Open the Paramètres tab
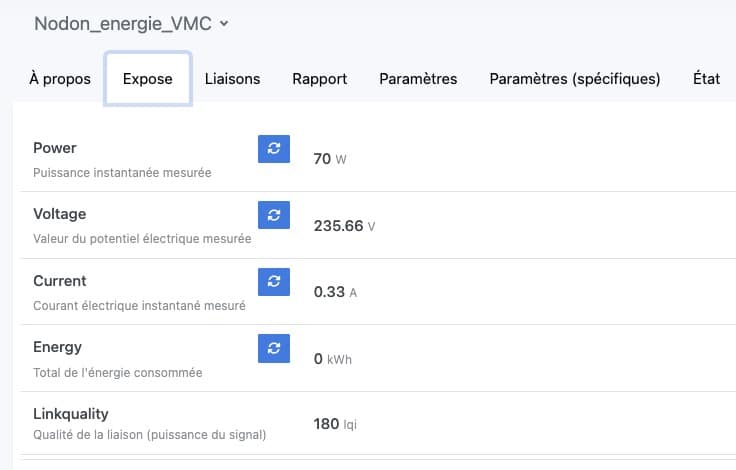This screenshot has height=470, width=736. click(418, 79)
